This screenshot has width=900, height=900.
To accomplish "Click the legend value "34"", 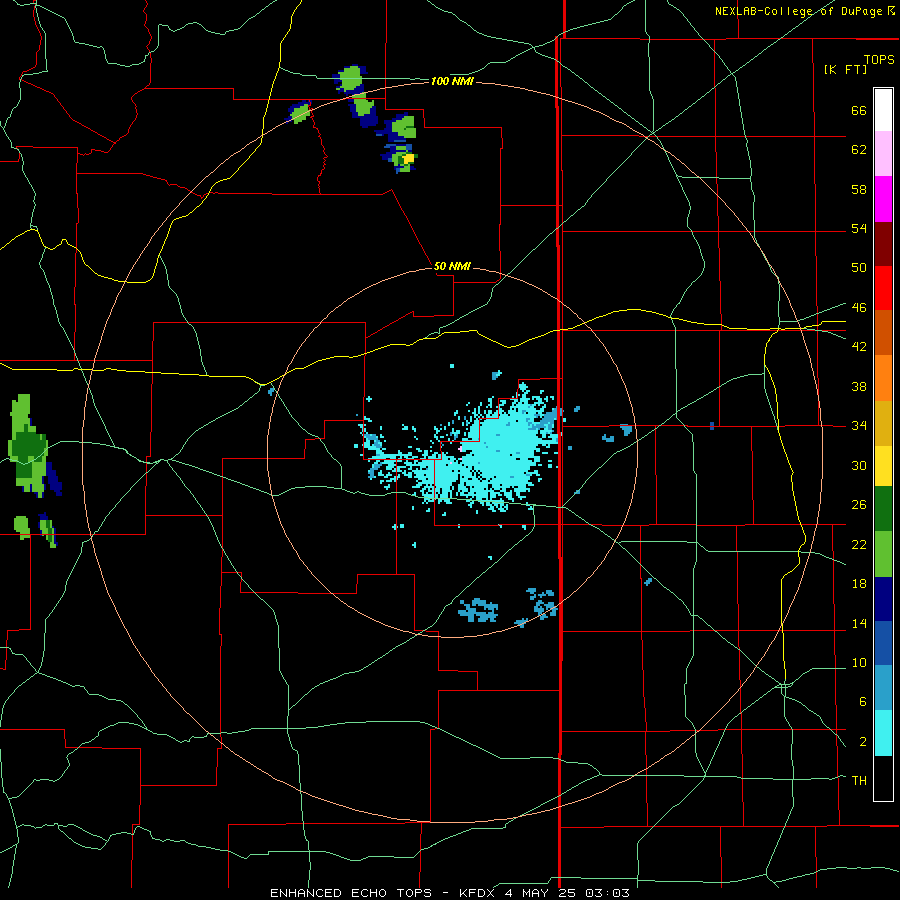I will tap(859, 426).
